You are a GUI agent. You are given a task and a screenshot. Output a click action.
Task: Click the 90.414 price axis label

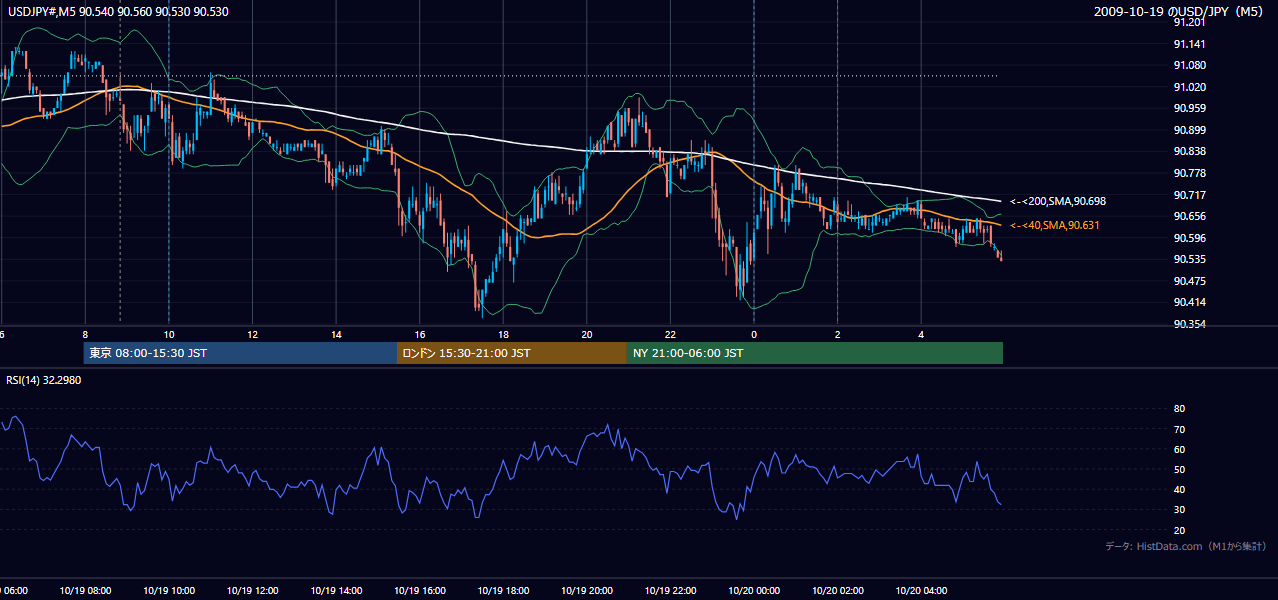1189,302
